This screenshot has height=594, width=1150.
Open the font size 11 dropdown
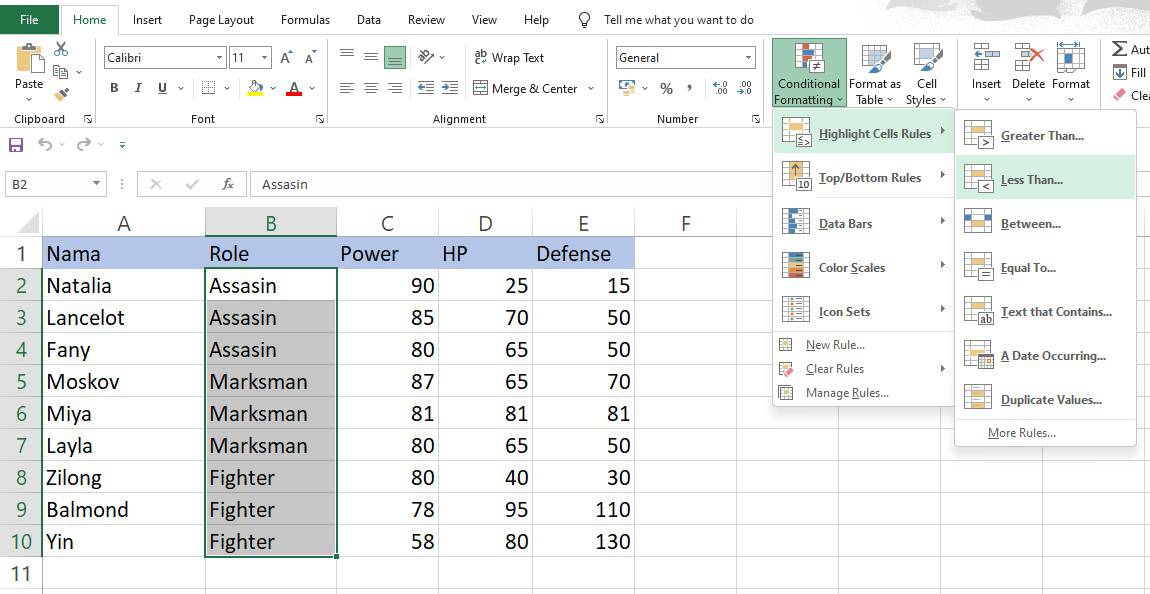pos(264,58)
